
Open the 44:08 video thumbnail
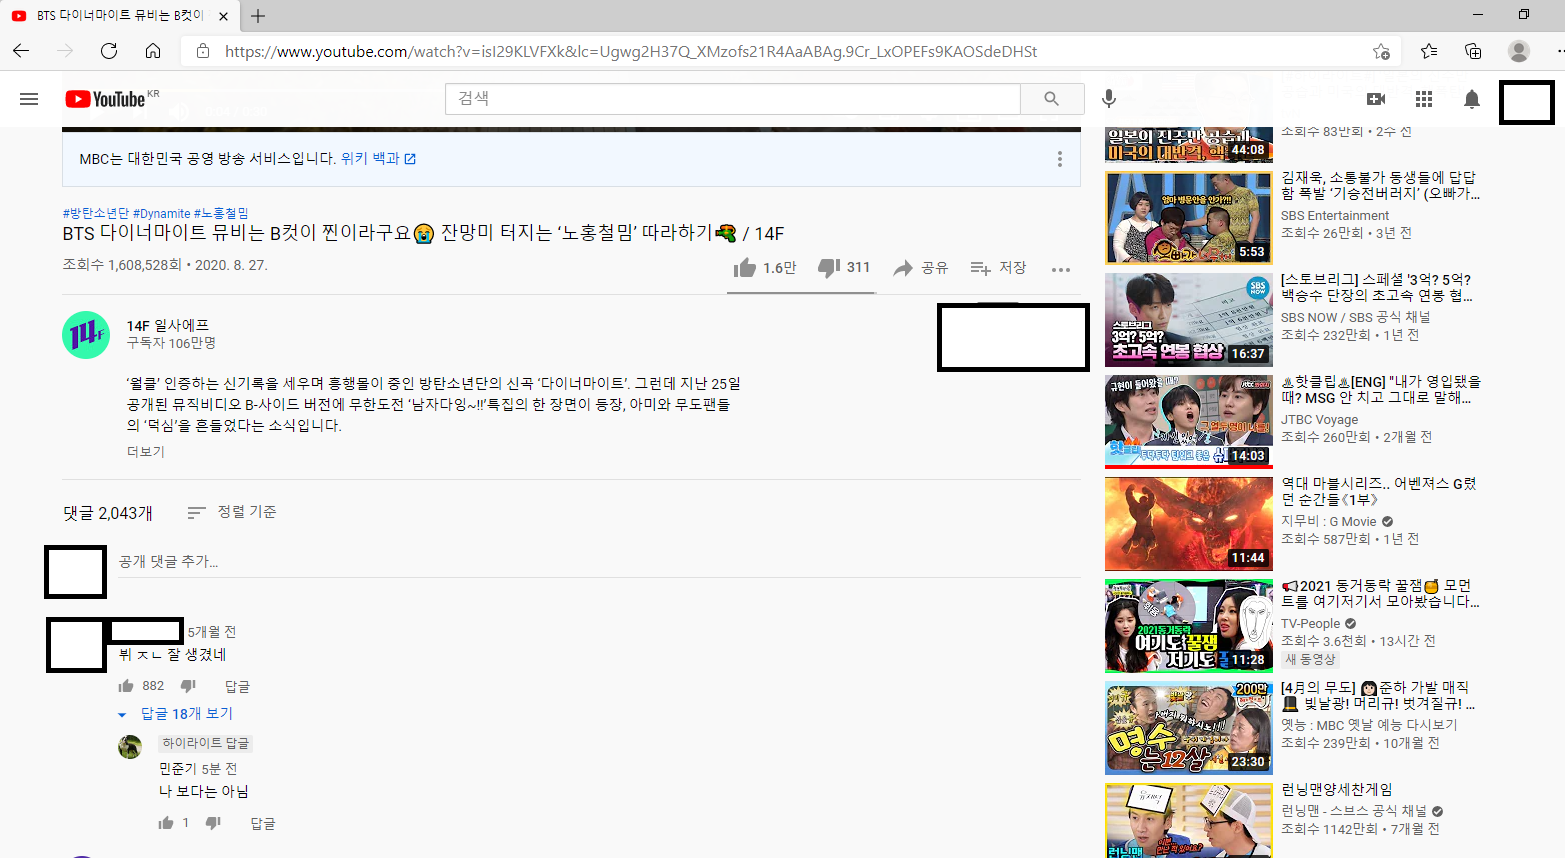coord(1188,144)
